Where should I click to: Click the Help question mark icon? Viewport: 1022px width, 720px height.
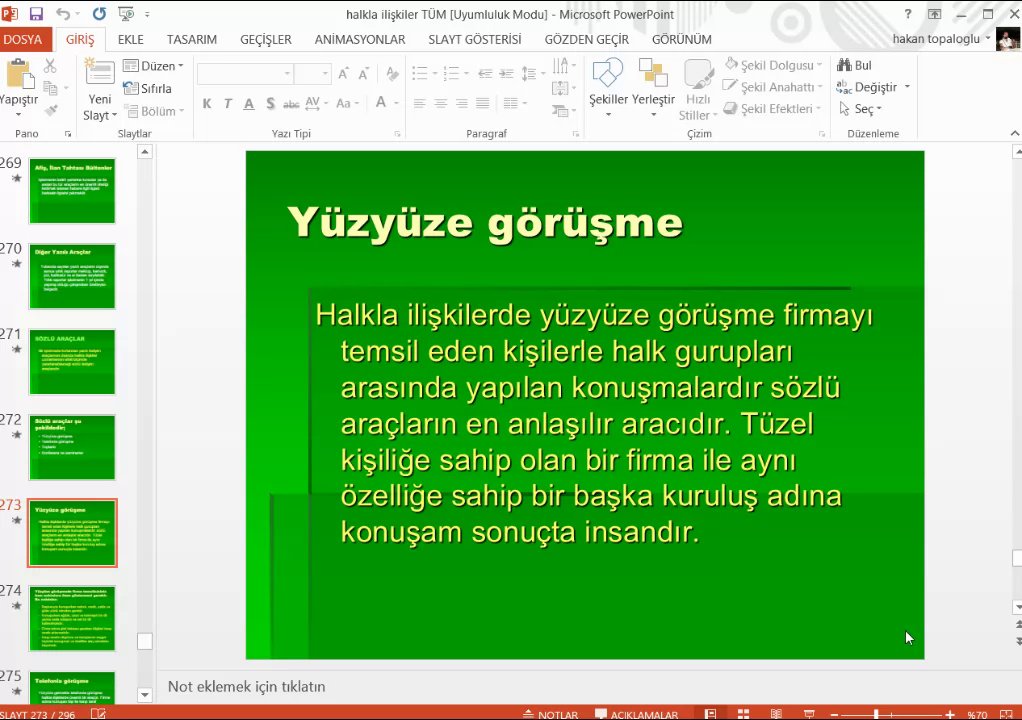tap(907, 14)
